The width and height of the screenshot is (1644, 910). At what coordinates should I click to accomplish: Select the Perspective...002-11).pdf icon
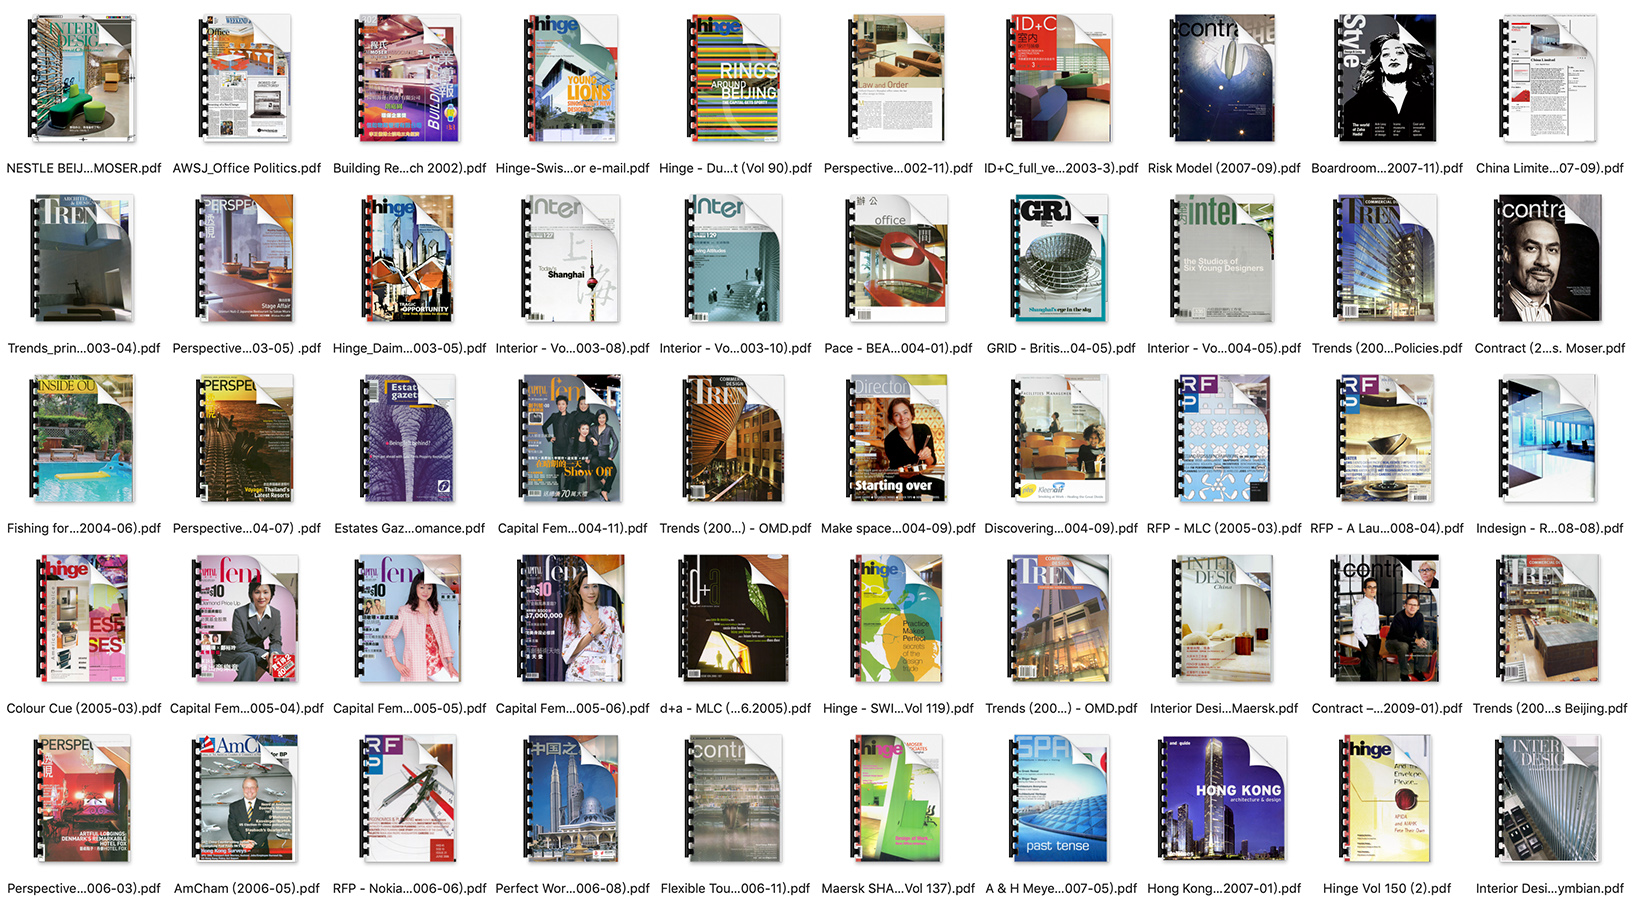[898, 78]
